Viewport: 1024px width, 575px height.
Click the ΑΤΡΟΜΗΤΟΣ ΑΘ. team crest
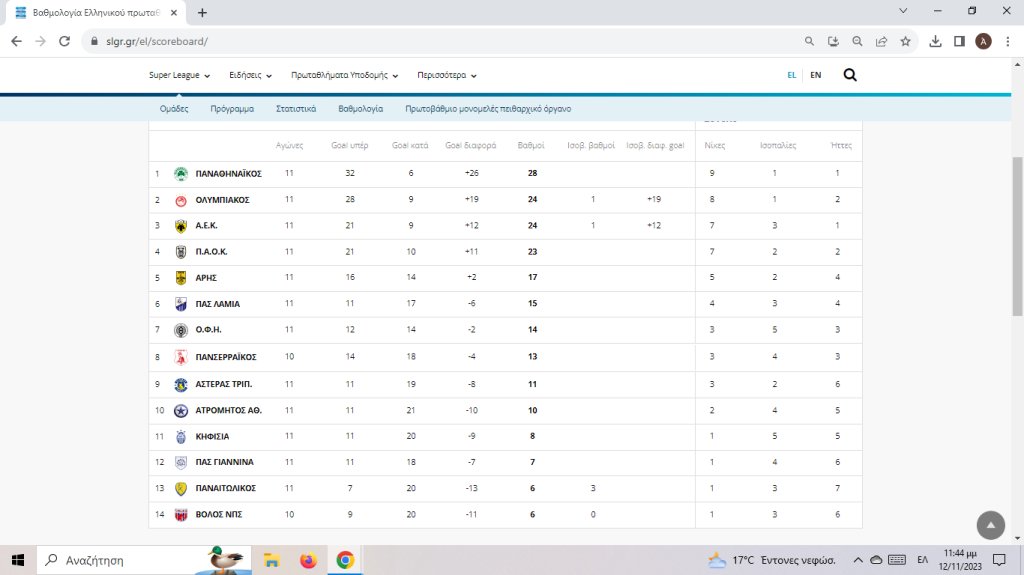pos(181,410)
